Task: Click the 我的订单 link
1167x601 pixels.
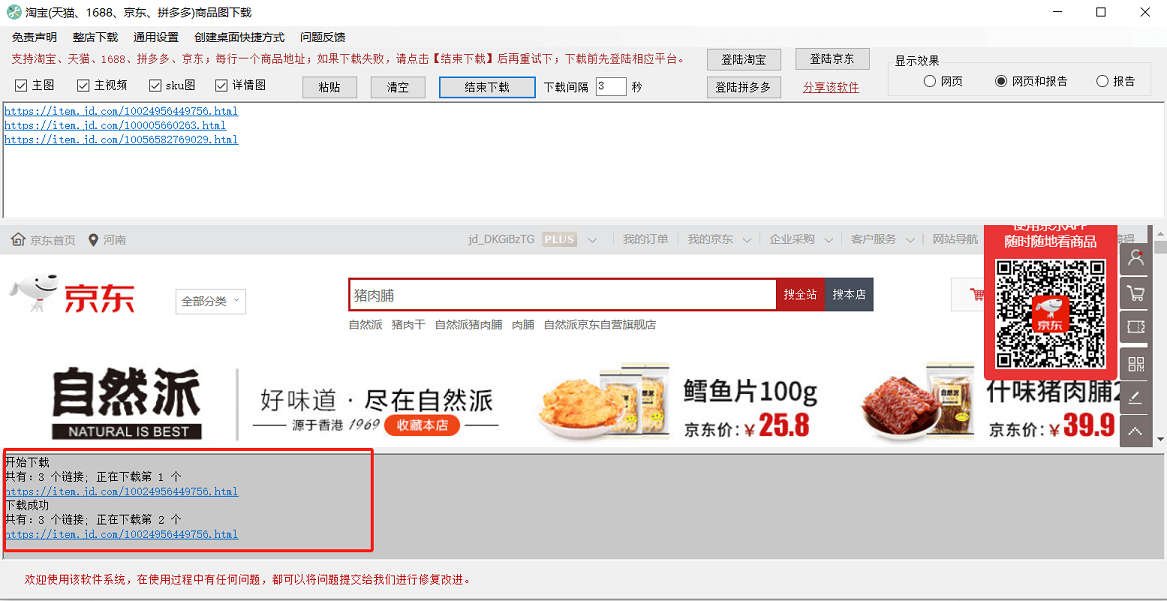Action: coord(645,240)
